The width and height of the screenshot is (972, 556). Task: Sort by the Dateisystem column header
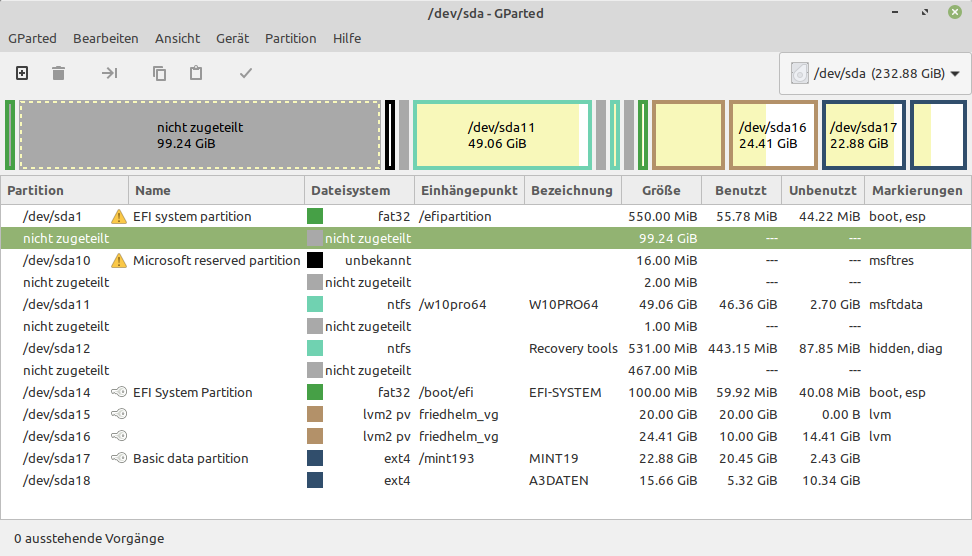pos(360,190)
